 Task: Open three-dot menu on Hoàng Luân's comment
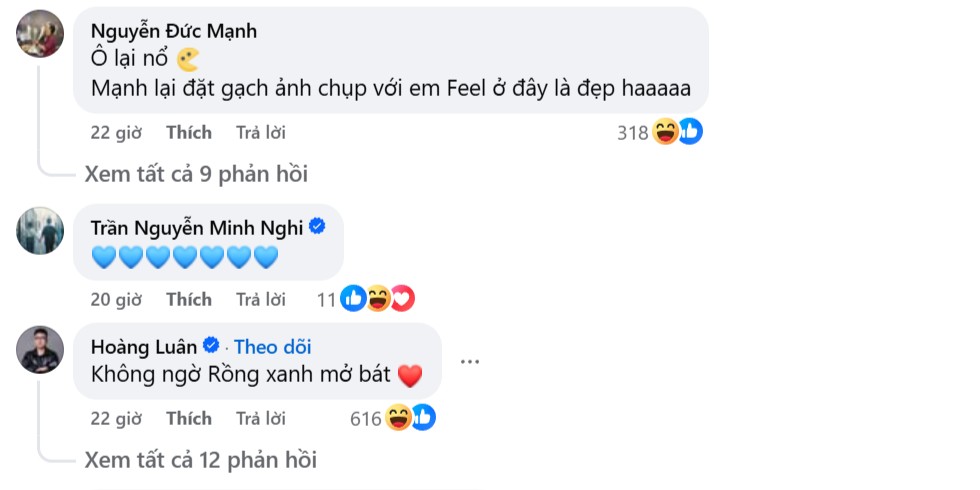(470, 361)
